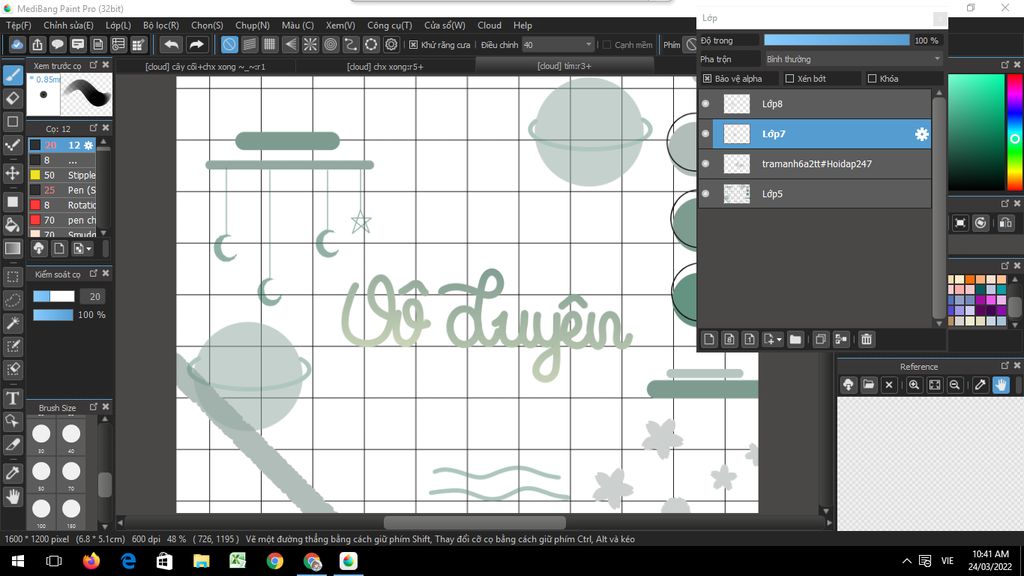Click the Undo arrow
1024x576 pixels.
[171, 44]
